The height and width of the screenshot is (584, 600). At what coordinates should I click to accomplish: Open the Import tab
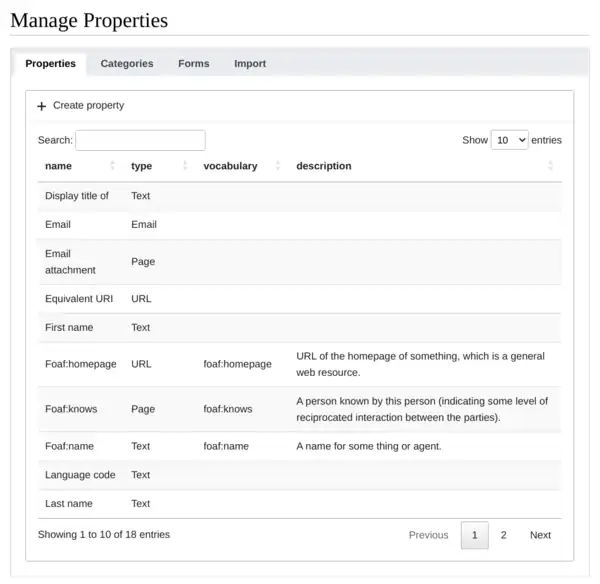click(250, 63)
